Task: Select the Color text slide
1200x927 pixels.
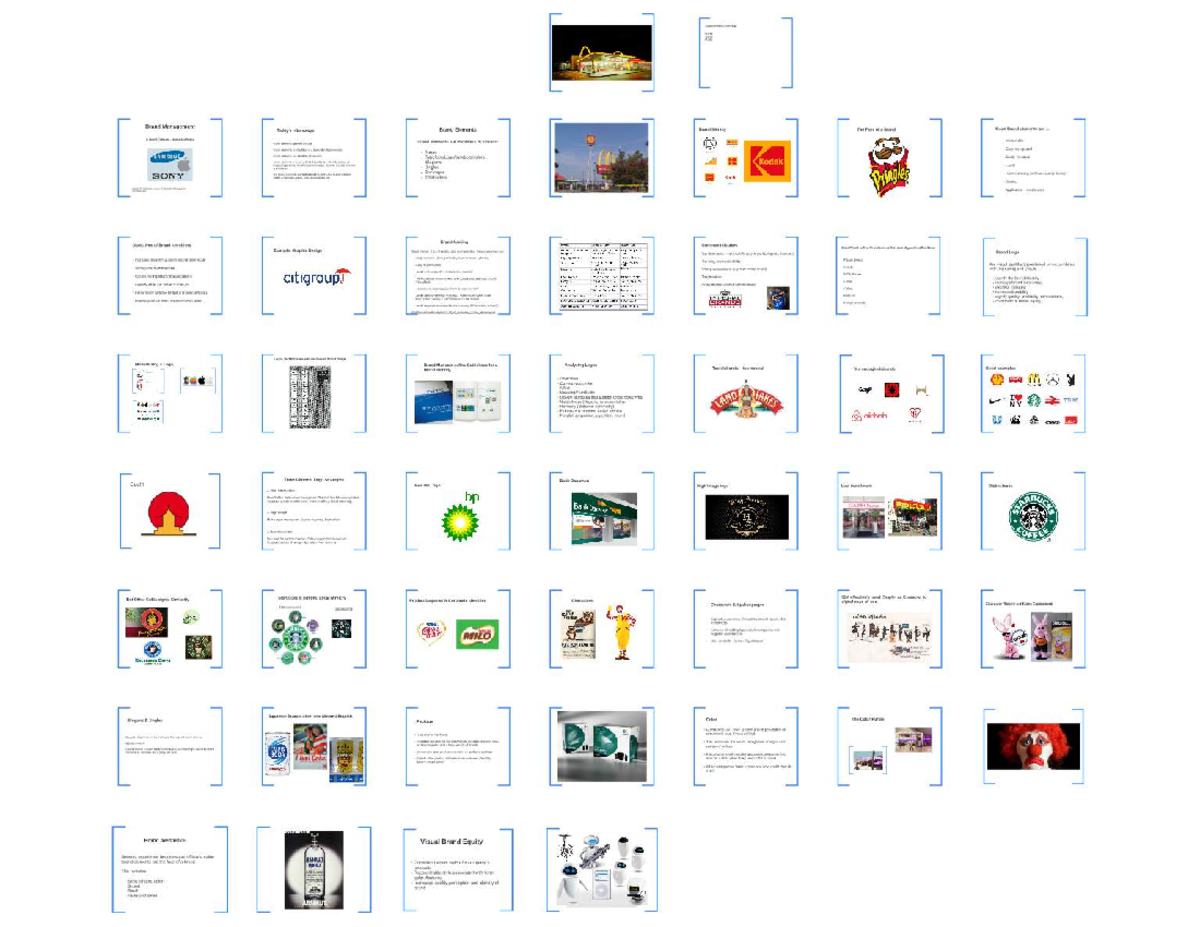Action: tap(746, 747)
